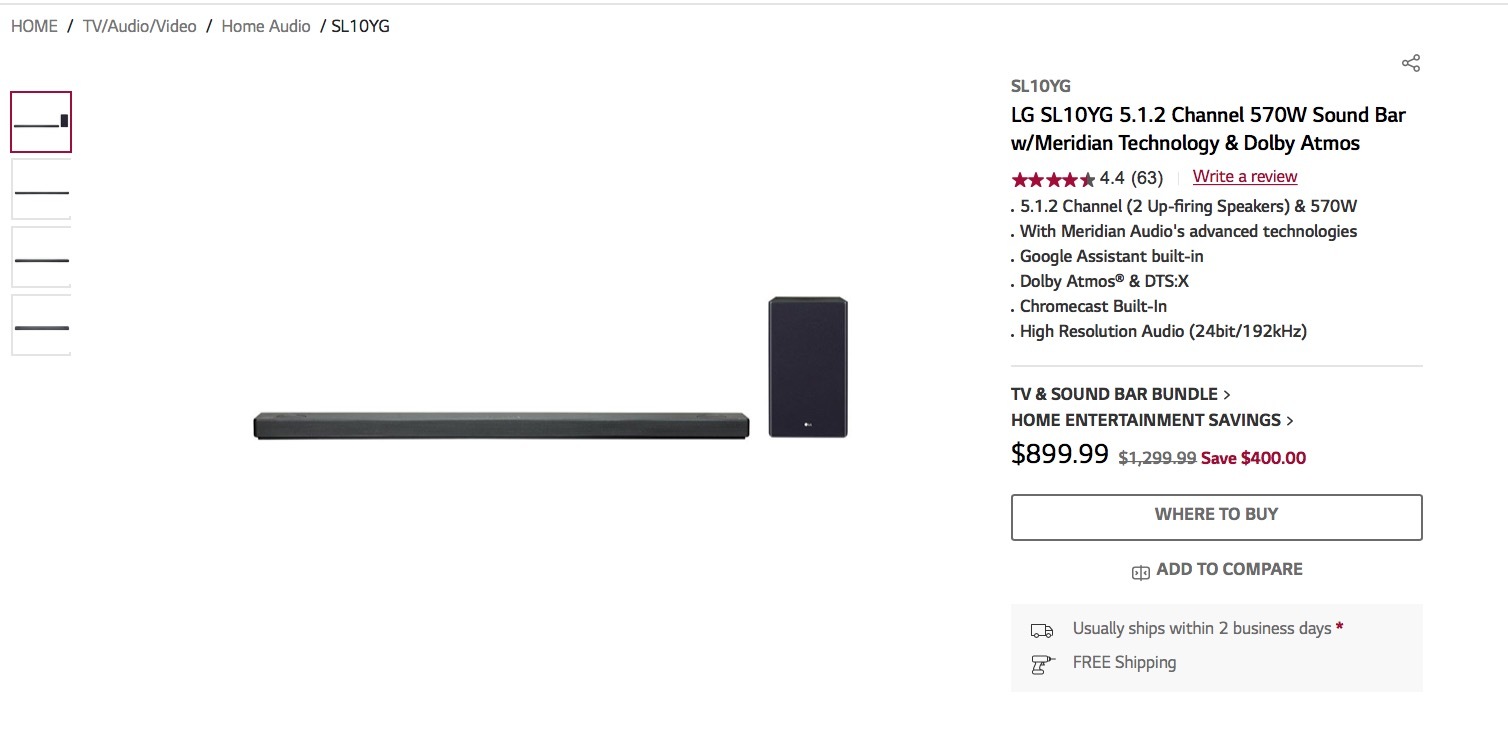Open TV/Audio/Video breadcrumb link
1508x742 pixels.
point(139,26)
